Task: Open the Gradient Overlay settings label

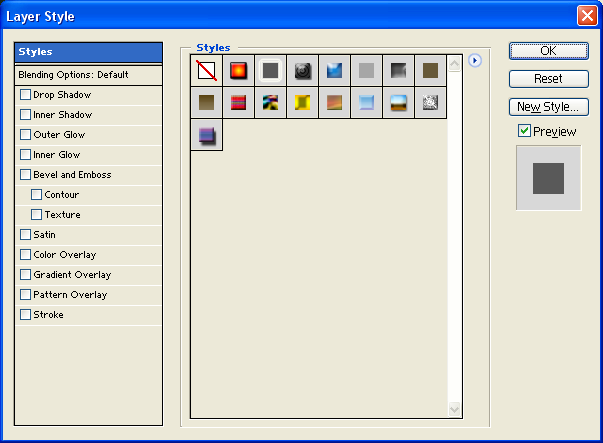Action: (x=72, y=275)
